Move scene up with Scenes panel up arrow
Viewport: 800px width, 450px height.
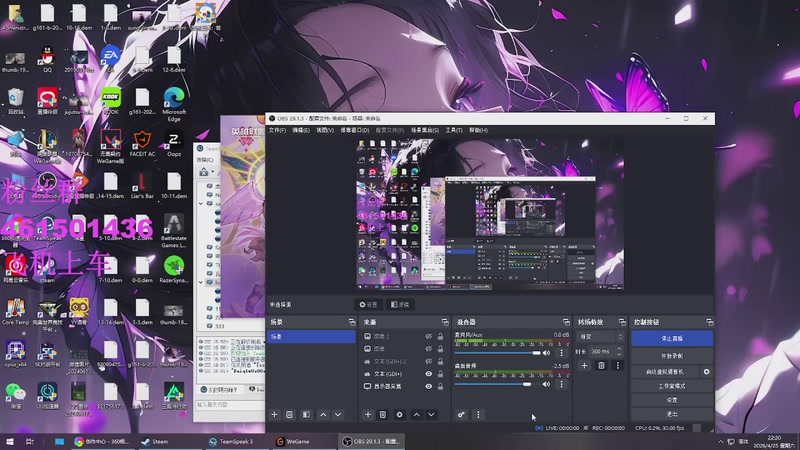pyautogui.click(x=323, y=415)
